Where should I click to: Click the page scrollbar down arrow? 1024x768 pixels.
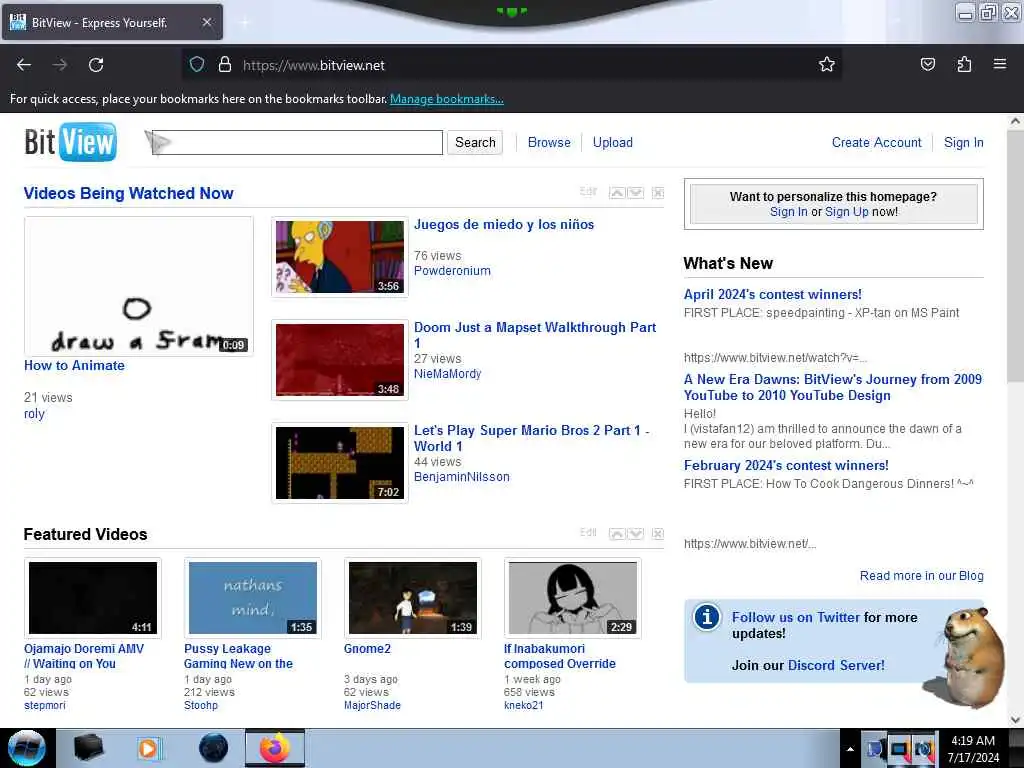click(1015, 720)
